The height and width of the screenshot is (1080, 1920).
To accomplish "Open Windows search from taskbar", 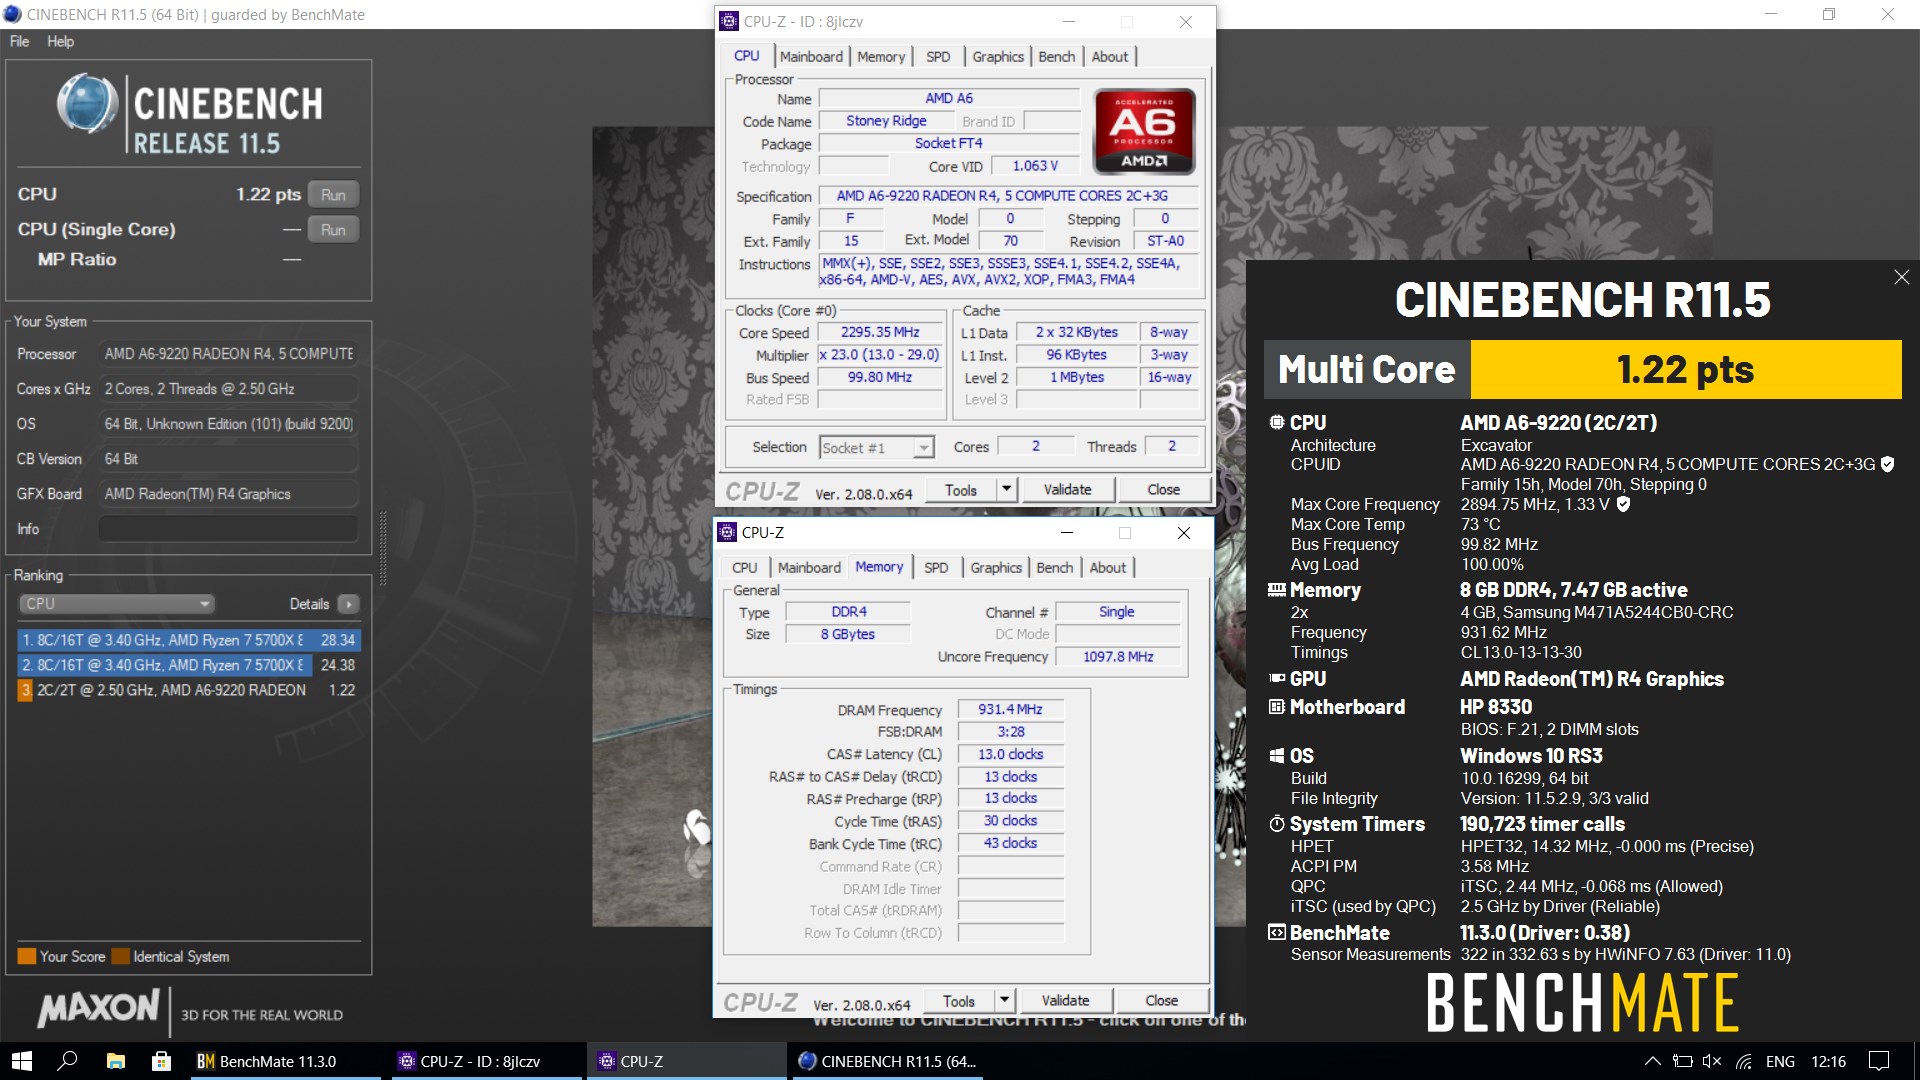I will (x=68, y=1061).
